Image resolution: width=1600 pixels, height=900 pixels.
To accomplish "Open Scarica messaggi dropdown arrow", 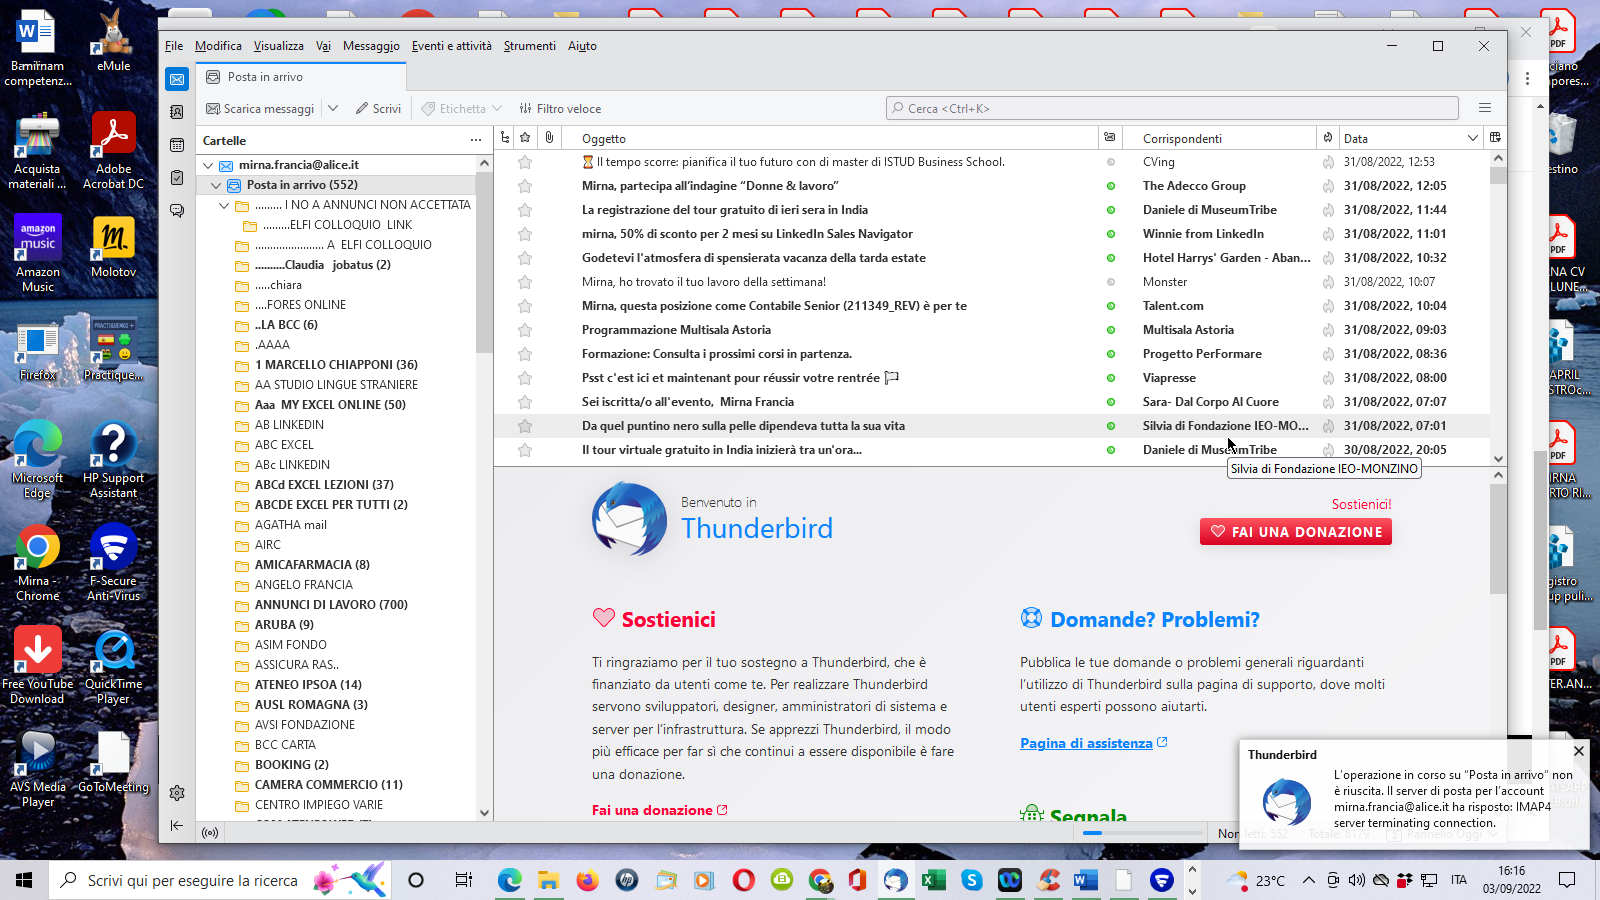I will [333, 108].
